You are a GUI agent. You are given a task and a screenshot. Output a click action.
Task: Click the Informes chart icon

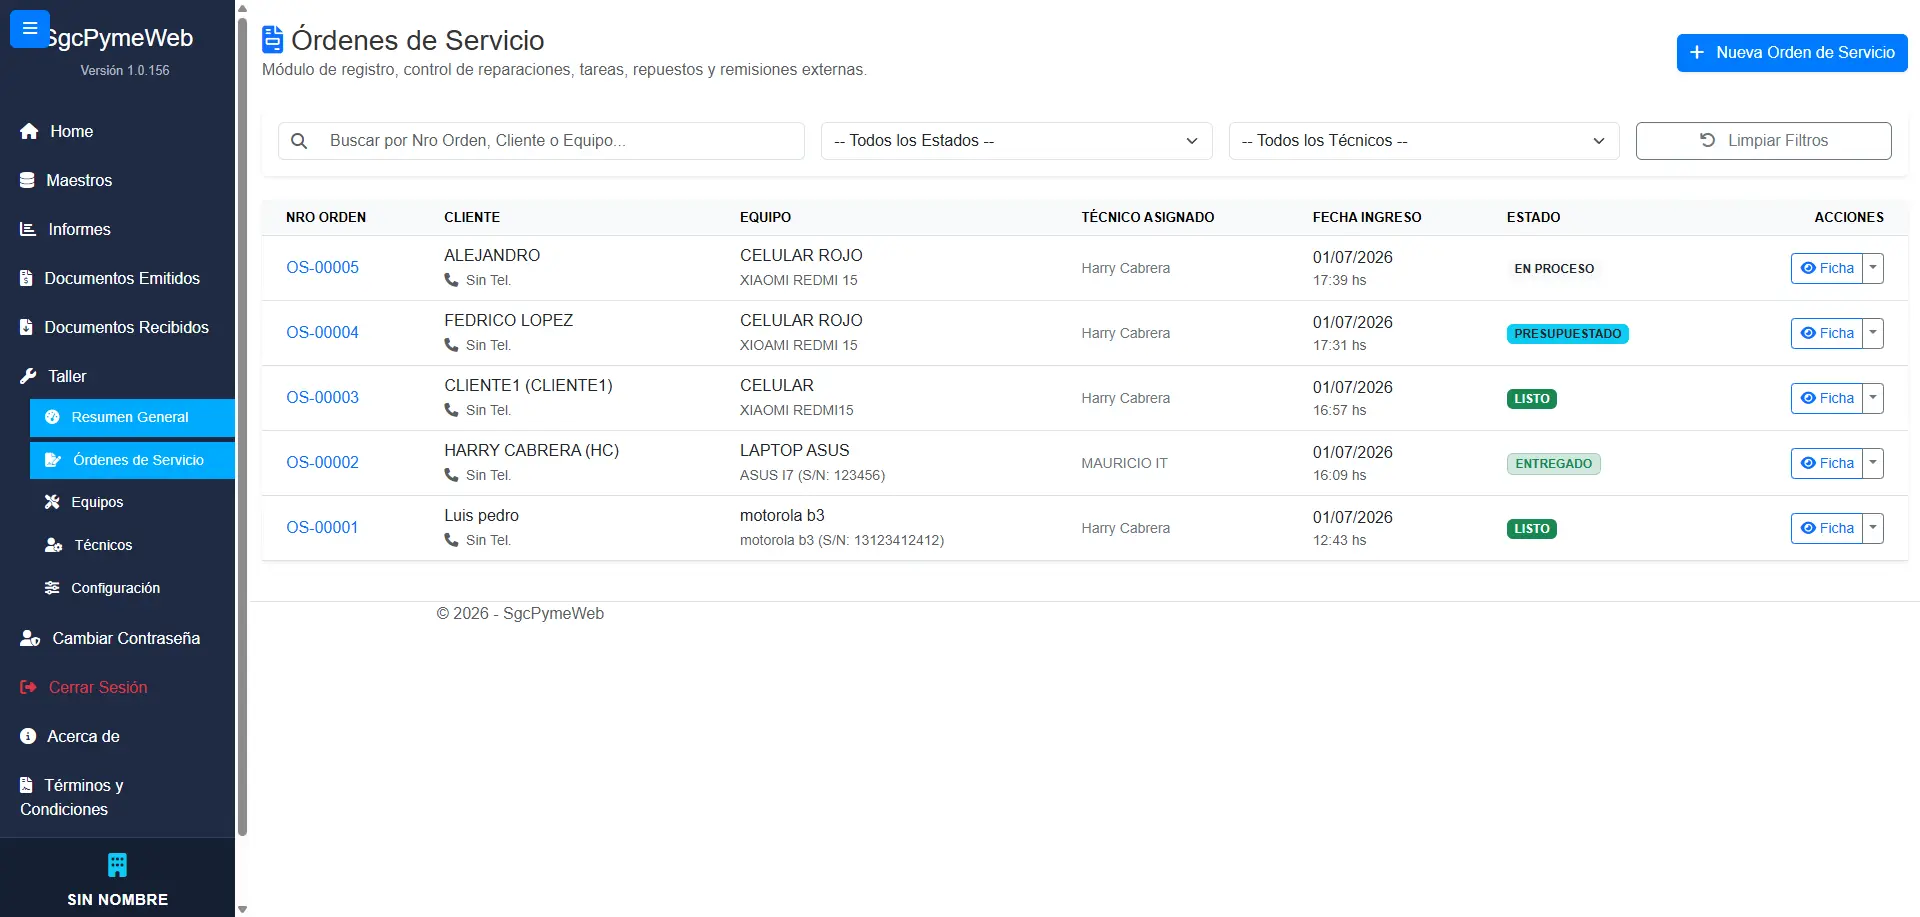click(28, 230)
